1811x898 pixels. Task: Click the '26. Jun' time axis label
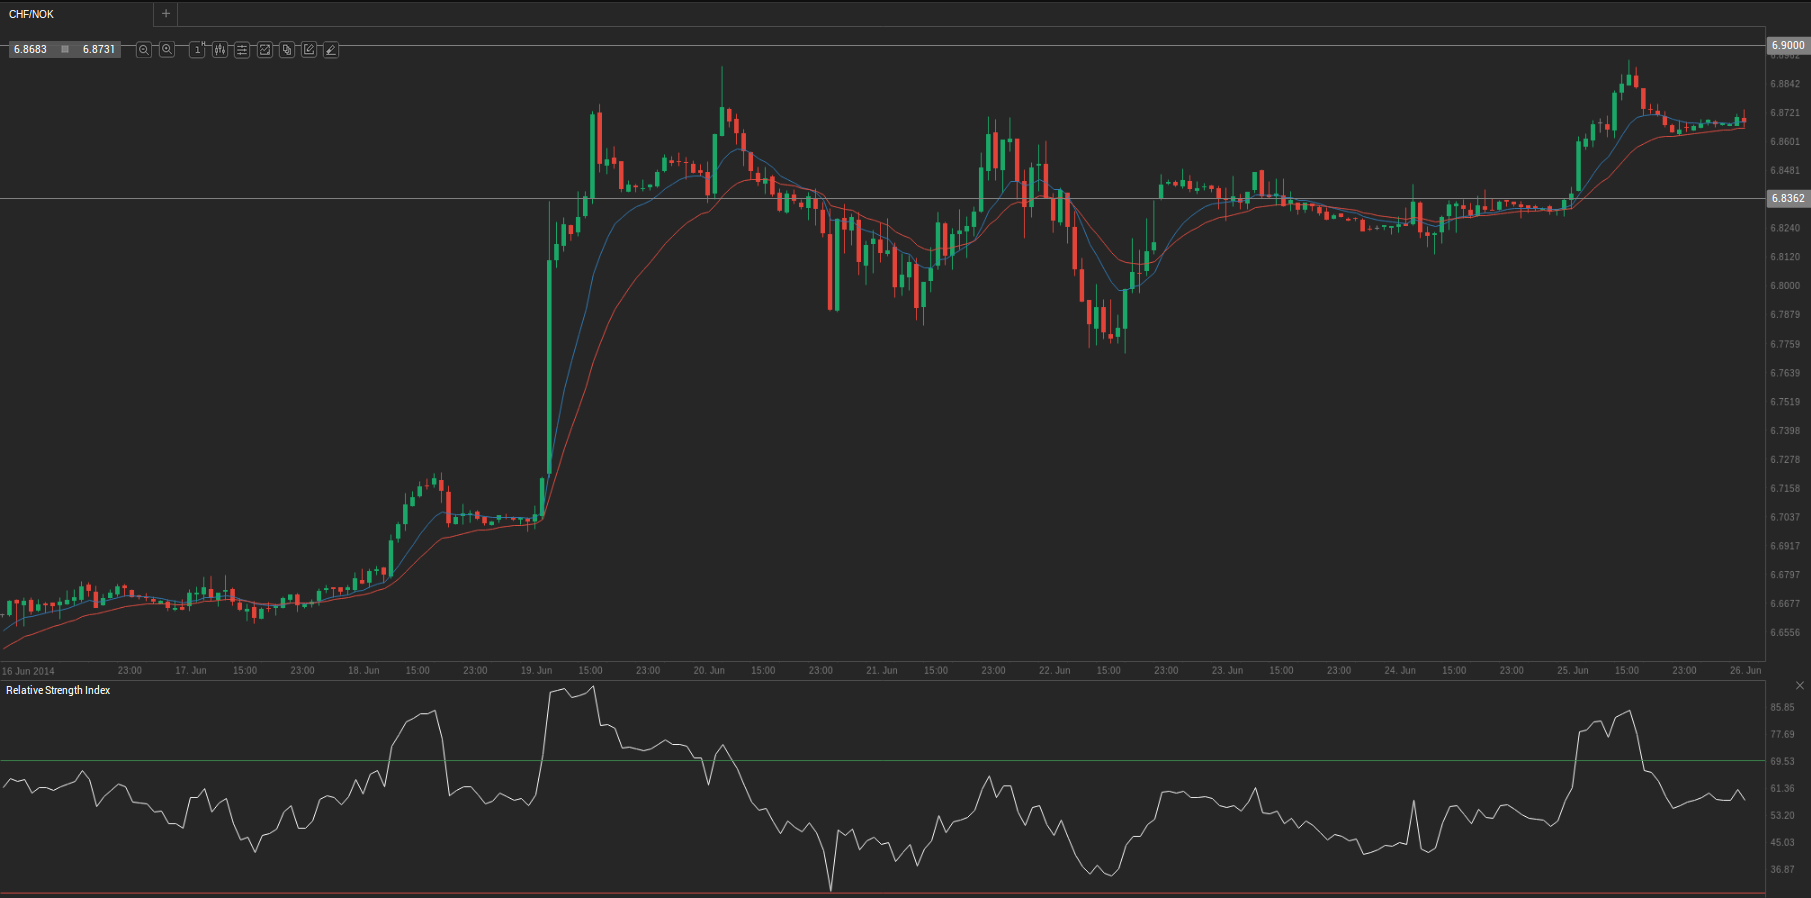click(1746, 670)
